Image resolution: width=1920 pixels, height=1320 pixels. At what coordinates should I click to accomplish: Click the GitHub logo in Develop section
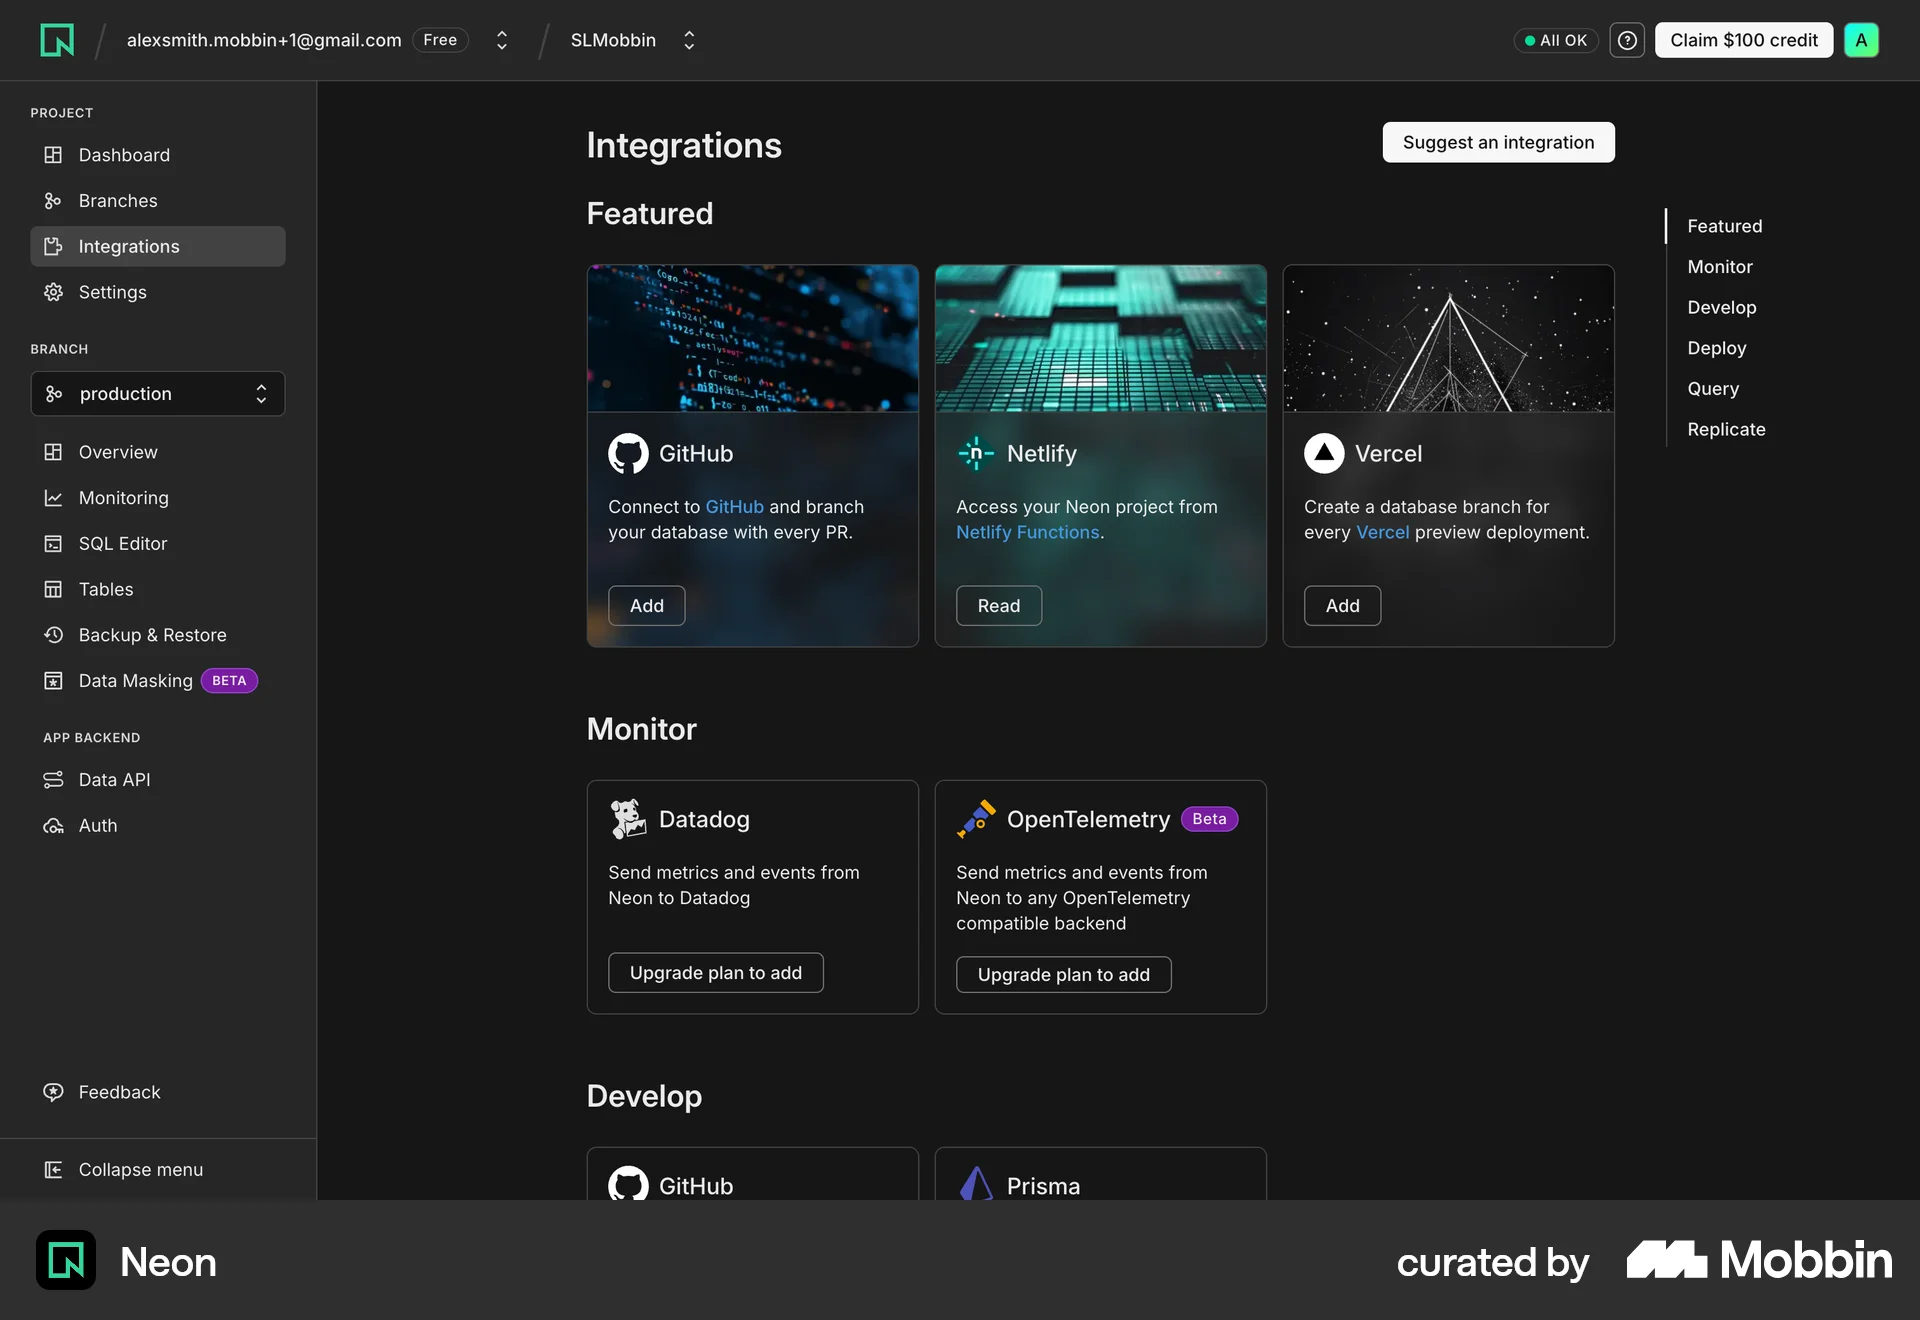coord(628,1184)
